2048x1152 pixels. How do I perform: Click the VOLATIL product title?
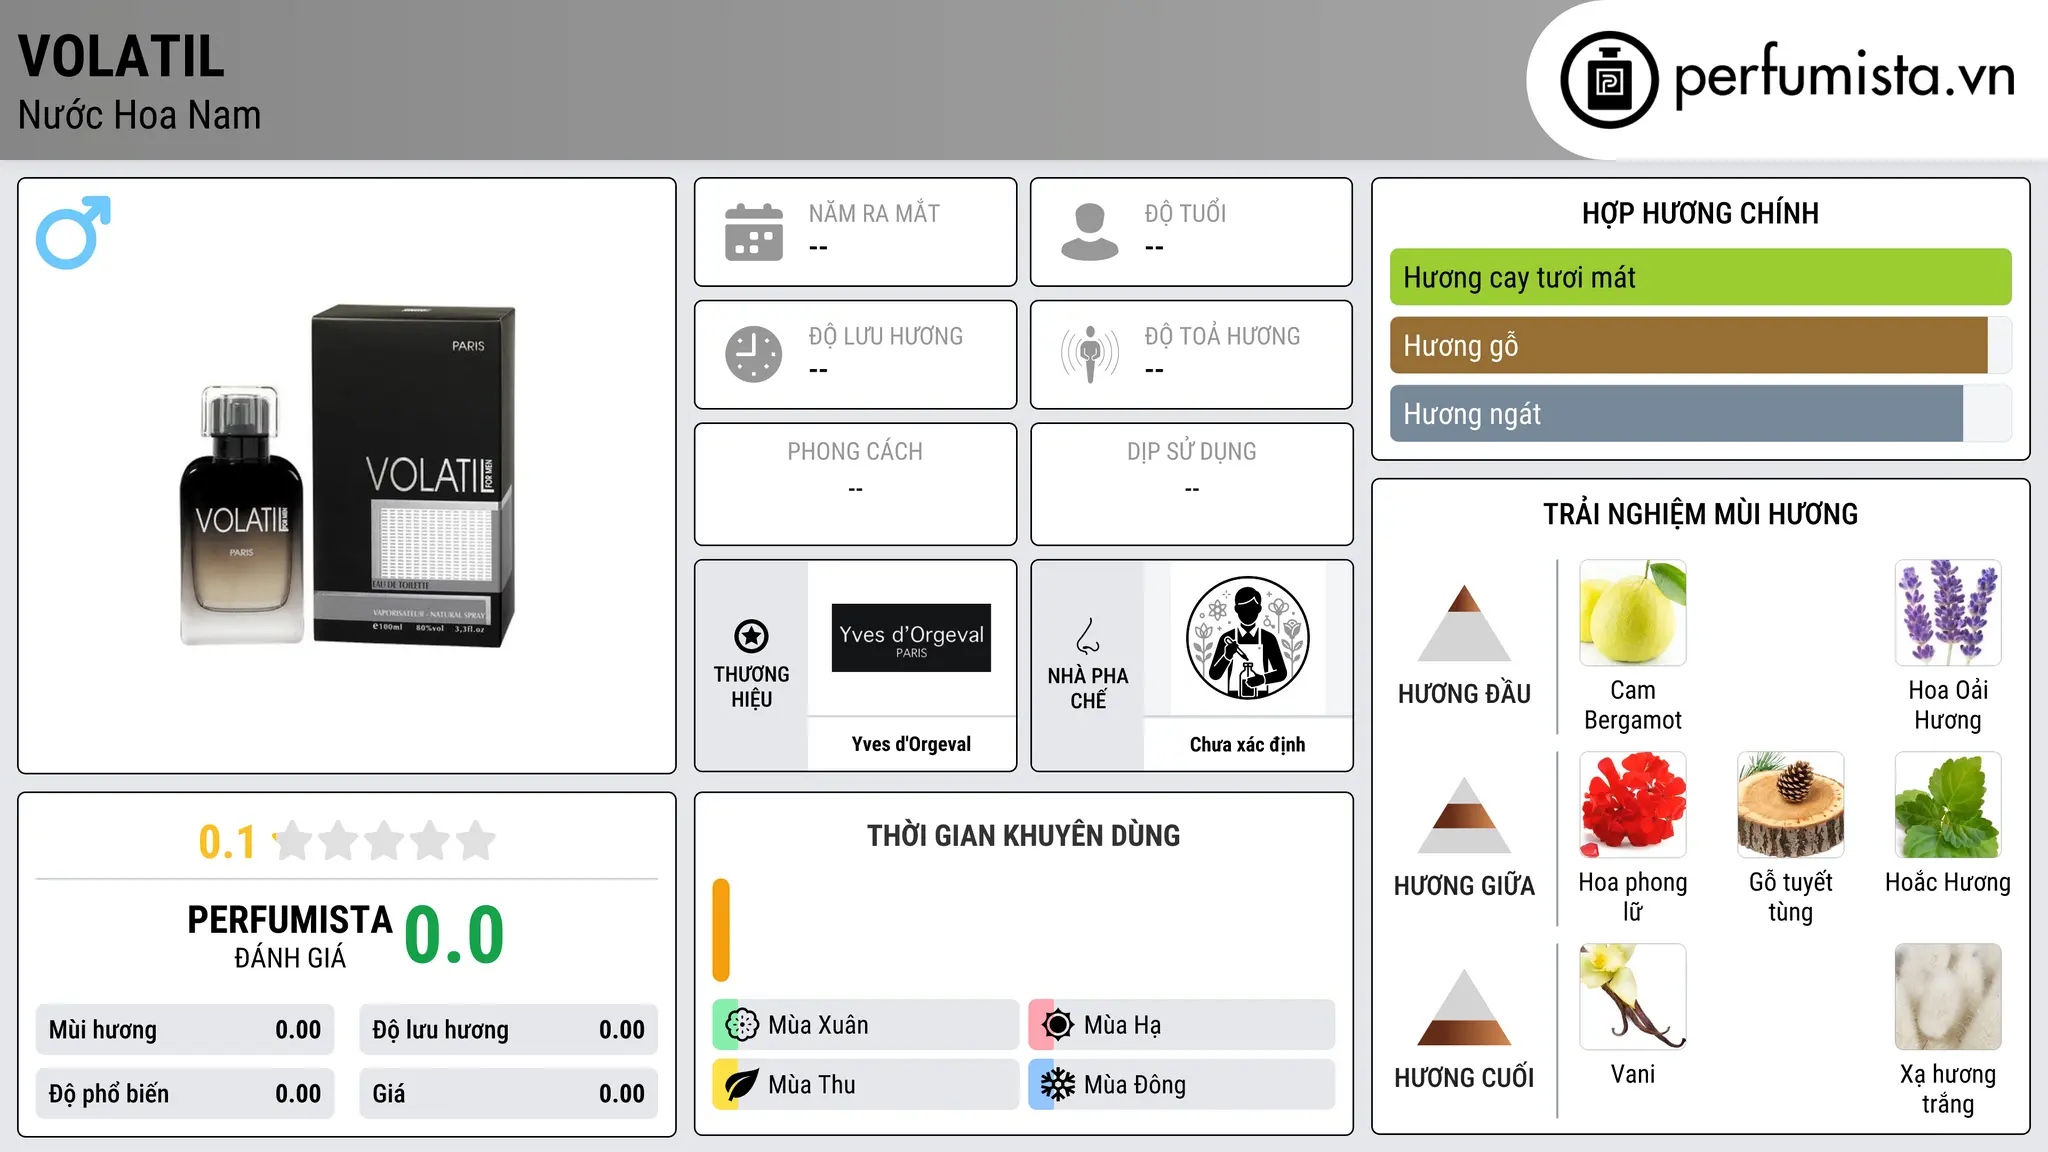pos(121,56)
